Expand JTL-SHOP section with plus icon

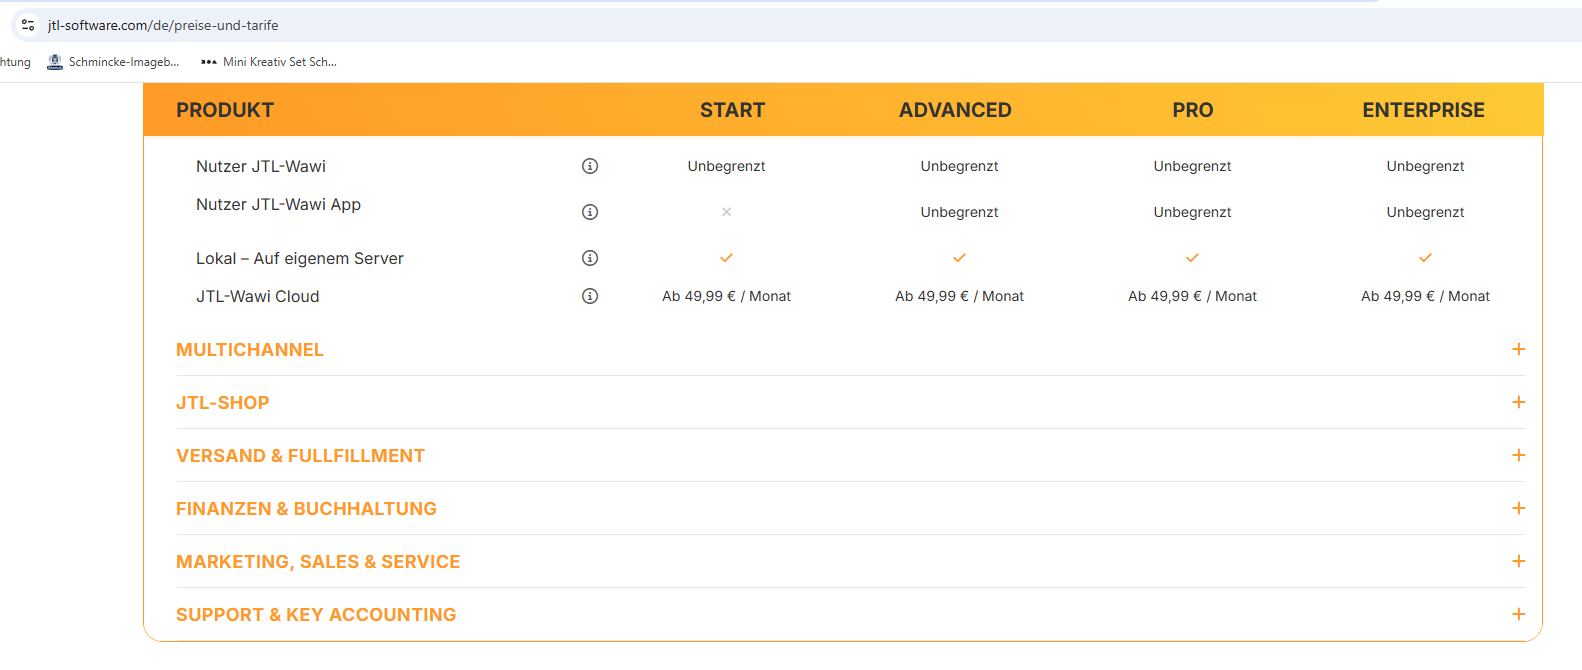(x=1518, y=402)
